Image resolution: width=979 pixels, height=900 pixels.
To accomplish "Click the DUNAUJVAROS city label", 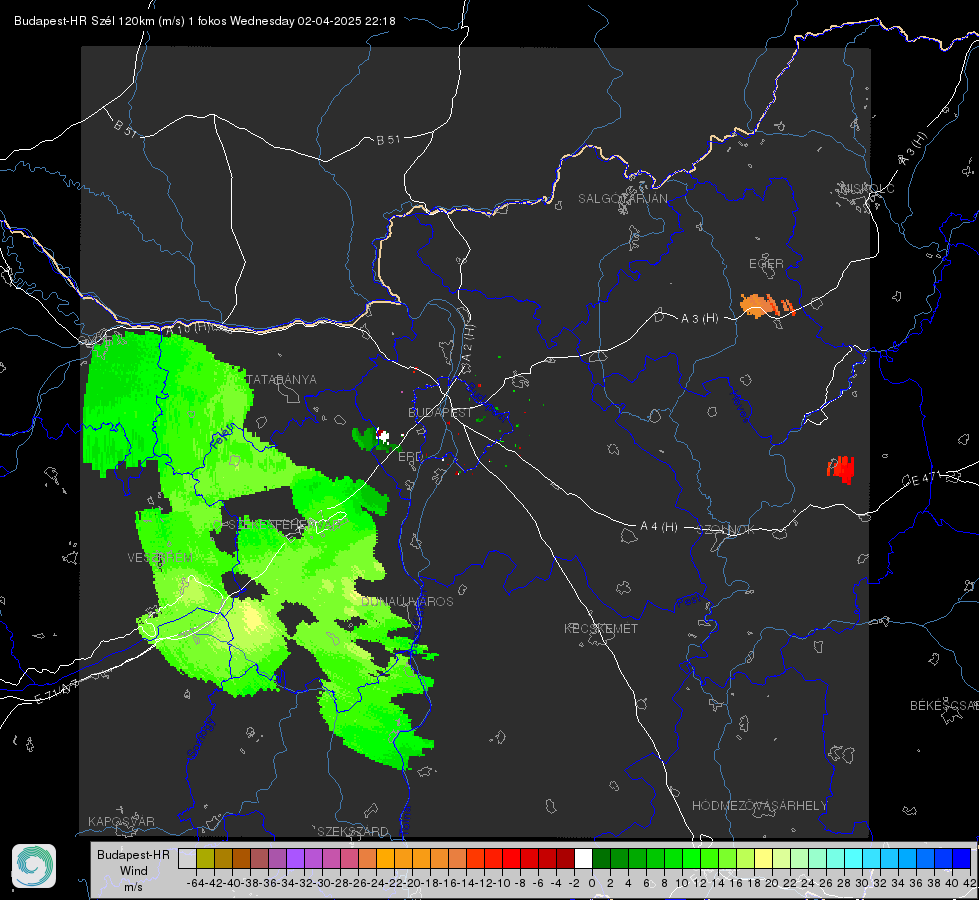I will click(x=407, y=601).
